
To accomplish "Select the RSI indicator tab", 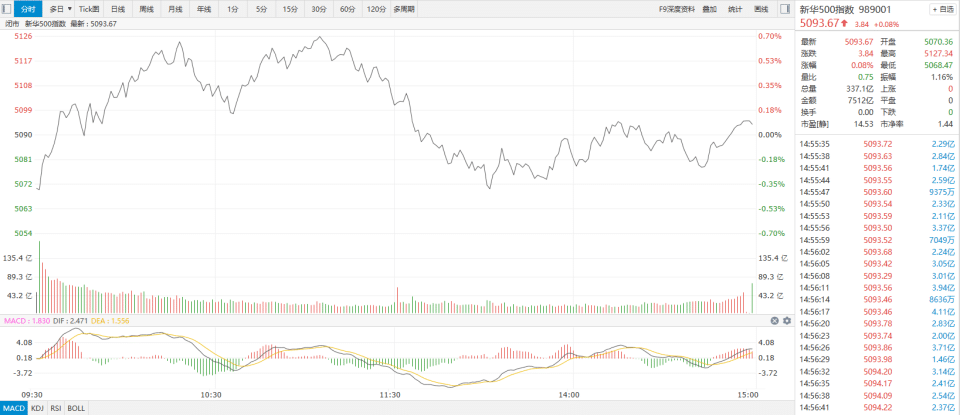I will point(57,408).
